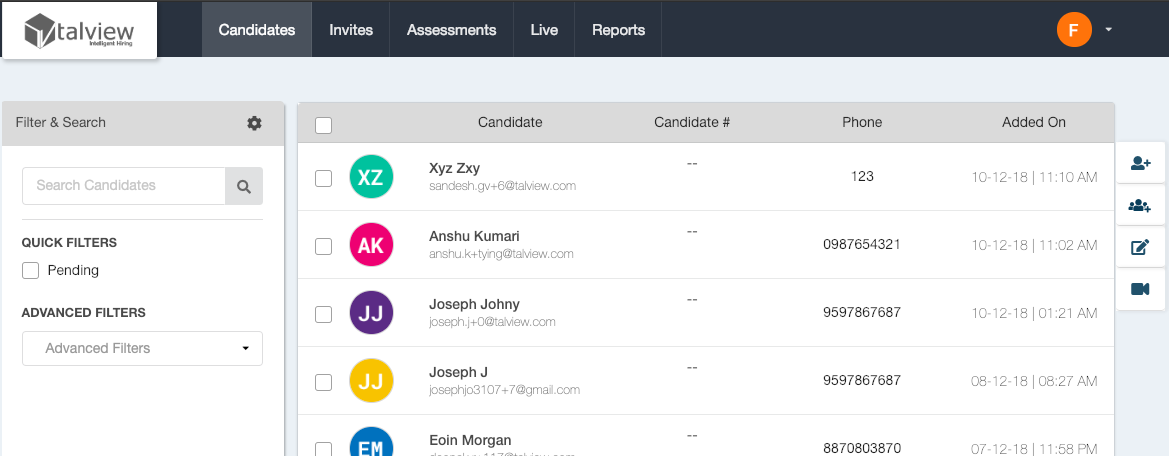
Task: Click the search magnifier button
Action: 244,186
